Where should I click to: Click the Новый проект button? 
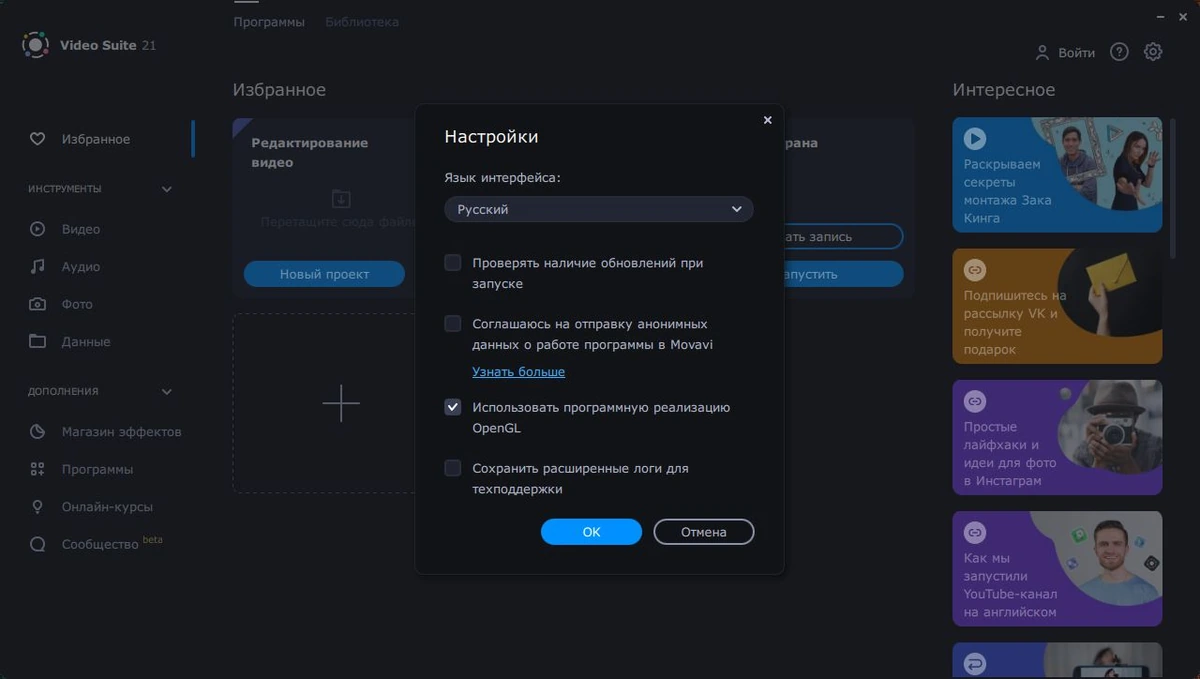[324, 274]
